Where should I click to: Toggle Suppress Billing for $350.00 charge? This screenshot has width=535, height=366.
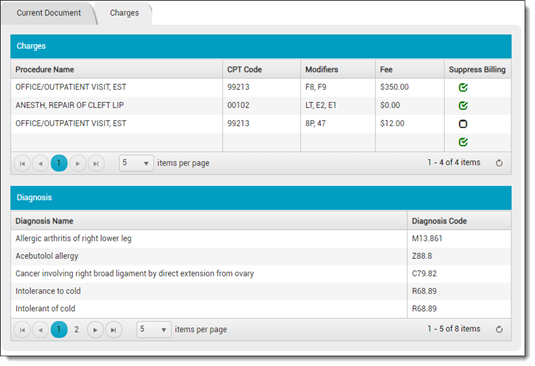point(463,88)
